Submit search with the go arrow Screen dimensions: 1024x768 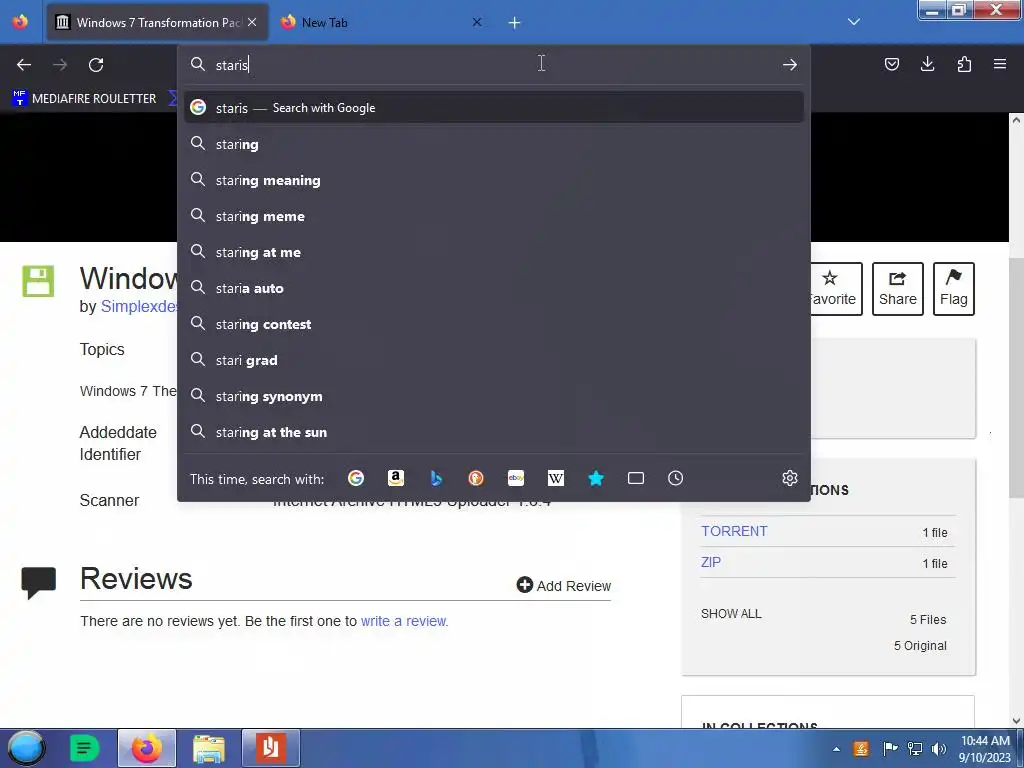coord(790,65)
